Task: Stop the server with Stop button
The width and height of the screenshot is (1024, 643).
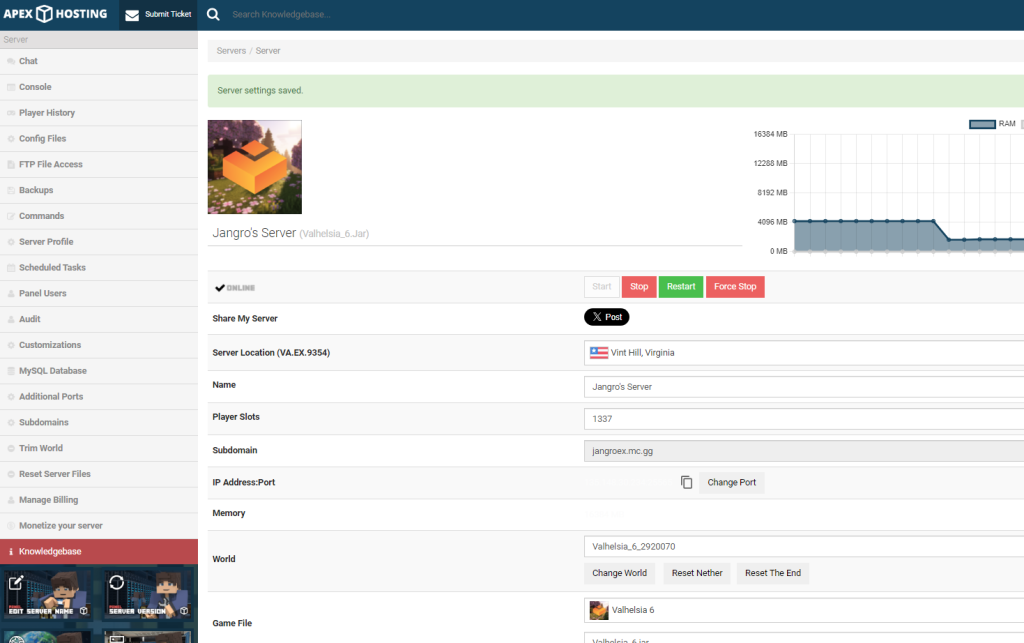Action: pyautogui.click(x=639, y=287)
